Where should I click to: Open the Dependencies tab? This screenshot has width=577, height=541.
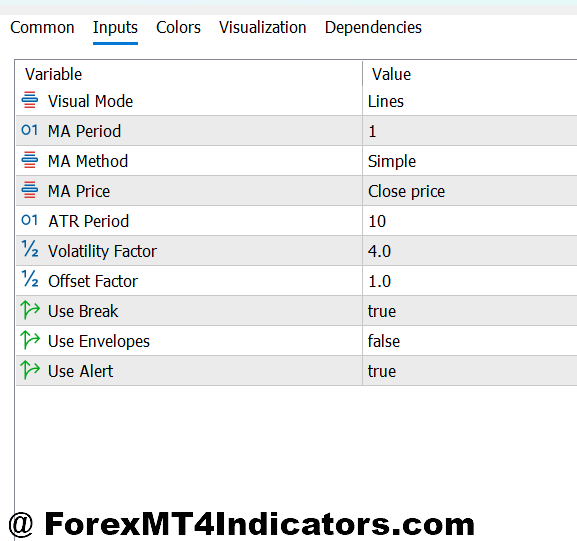coord(373,28)
